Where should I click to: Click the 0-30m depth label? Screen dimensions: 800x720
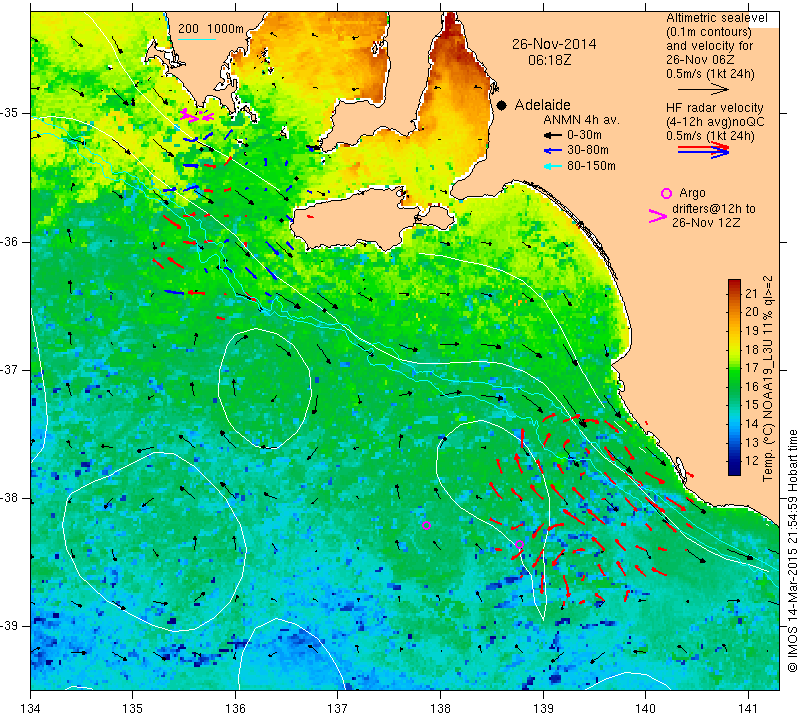tap(585, 135)
